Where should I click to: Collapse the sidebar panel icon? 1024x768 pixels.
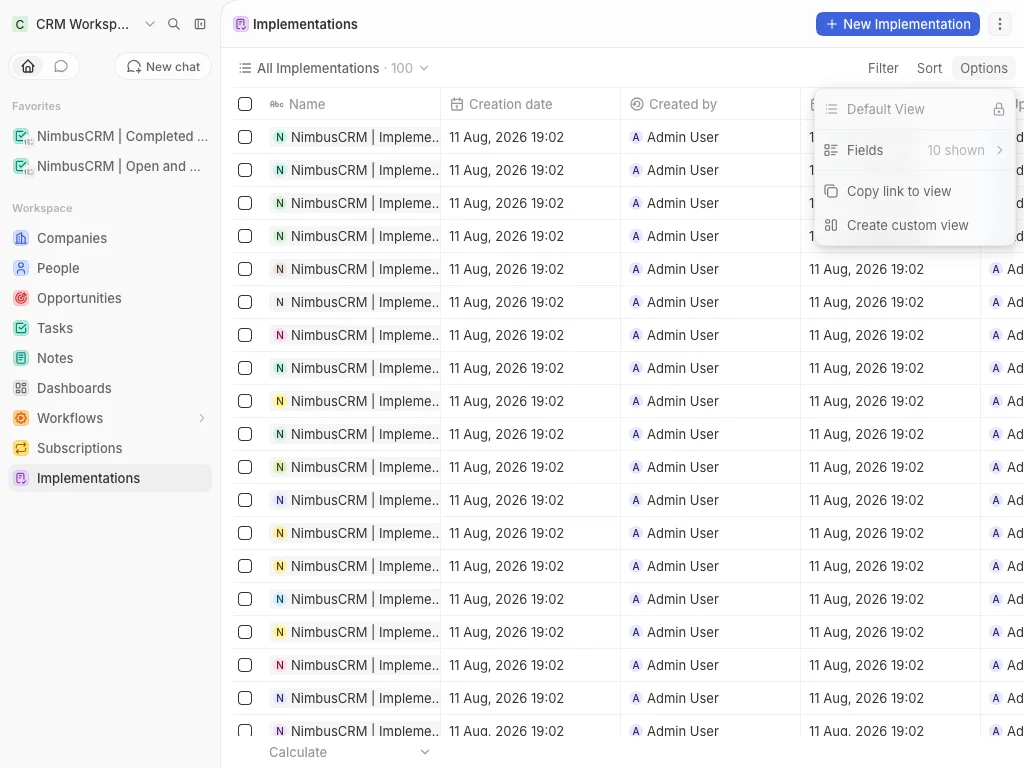(200, 24)
